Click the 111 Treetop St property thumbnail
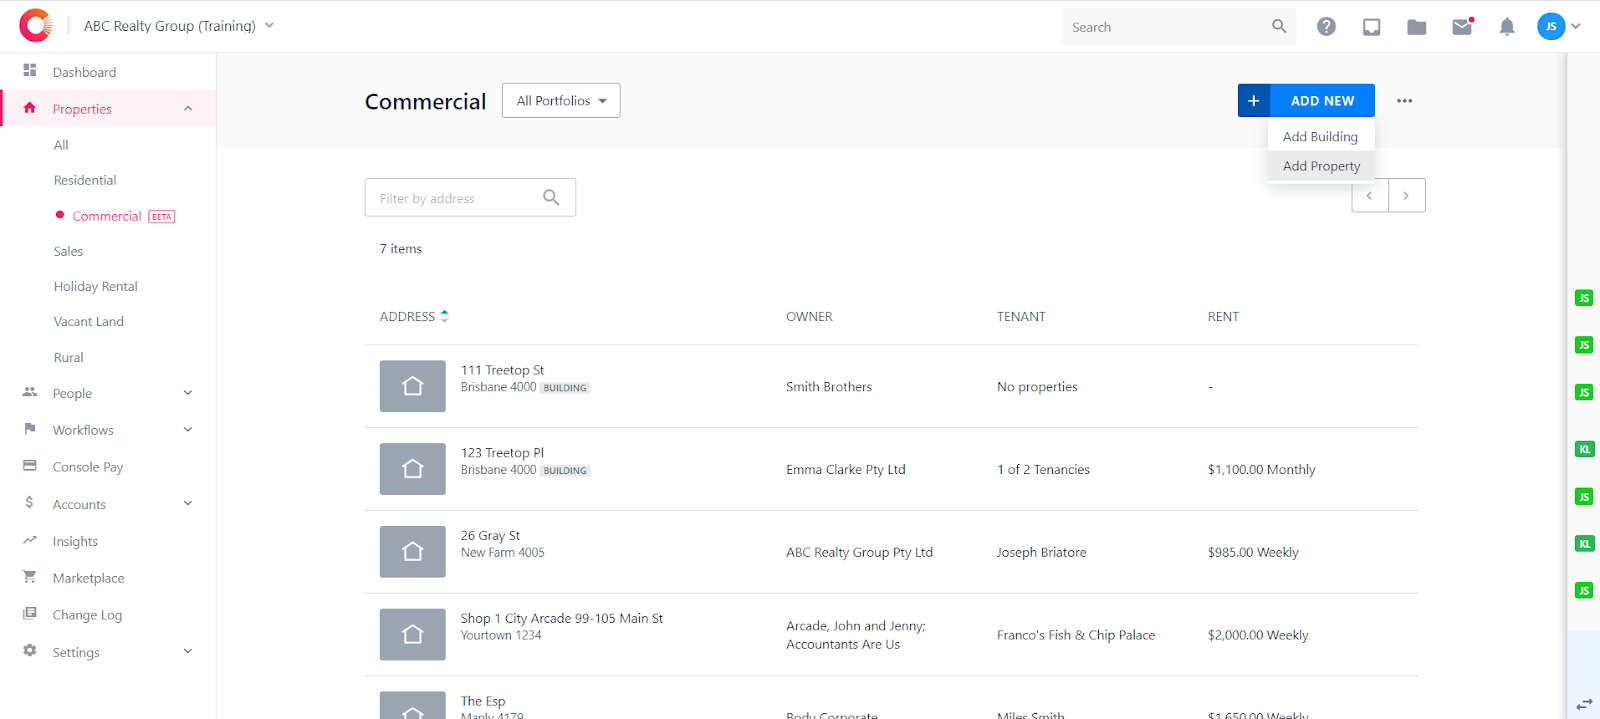1600x719 pixels. [x=413, y=386]
